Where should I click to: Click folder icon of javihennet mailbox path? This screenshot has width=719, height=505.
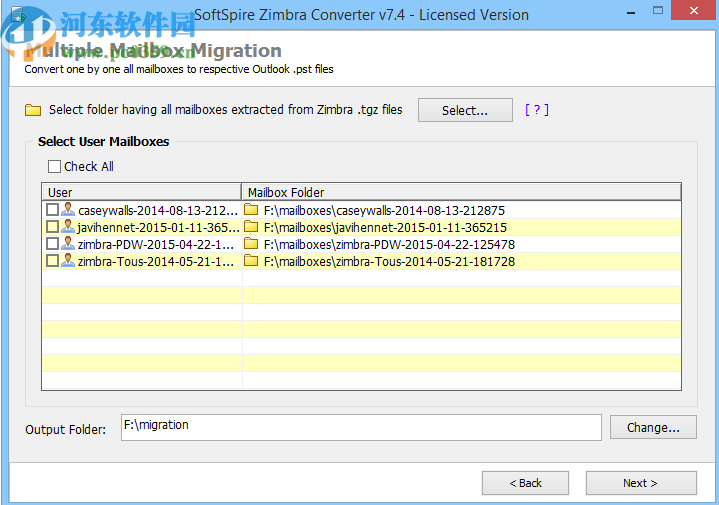251,227
